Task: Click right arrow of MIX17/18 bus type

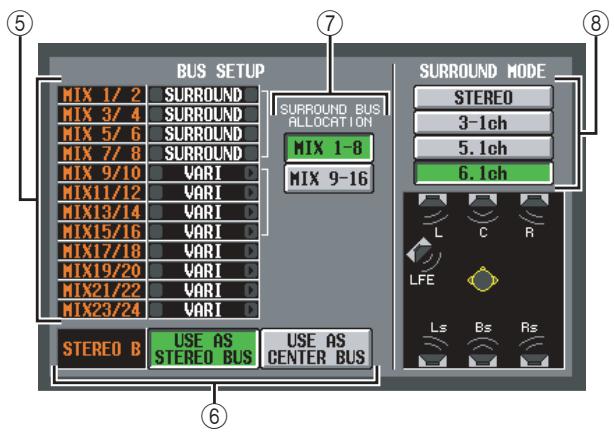Action: (251, 251)
